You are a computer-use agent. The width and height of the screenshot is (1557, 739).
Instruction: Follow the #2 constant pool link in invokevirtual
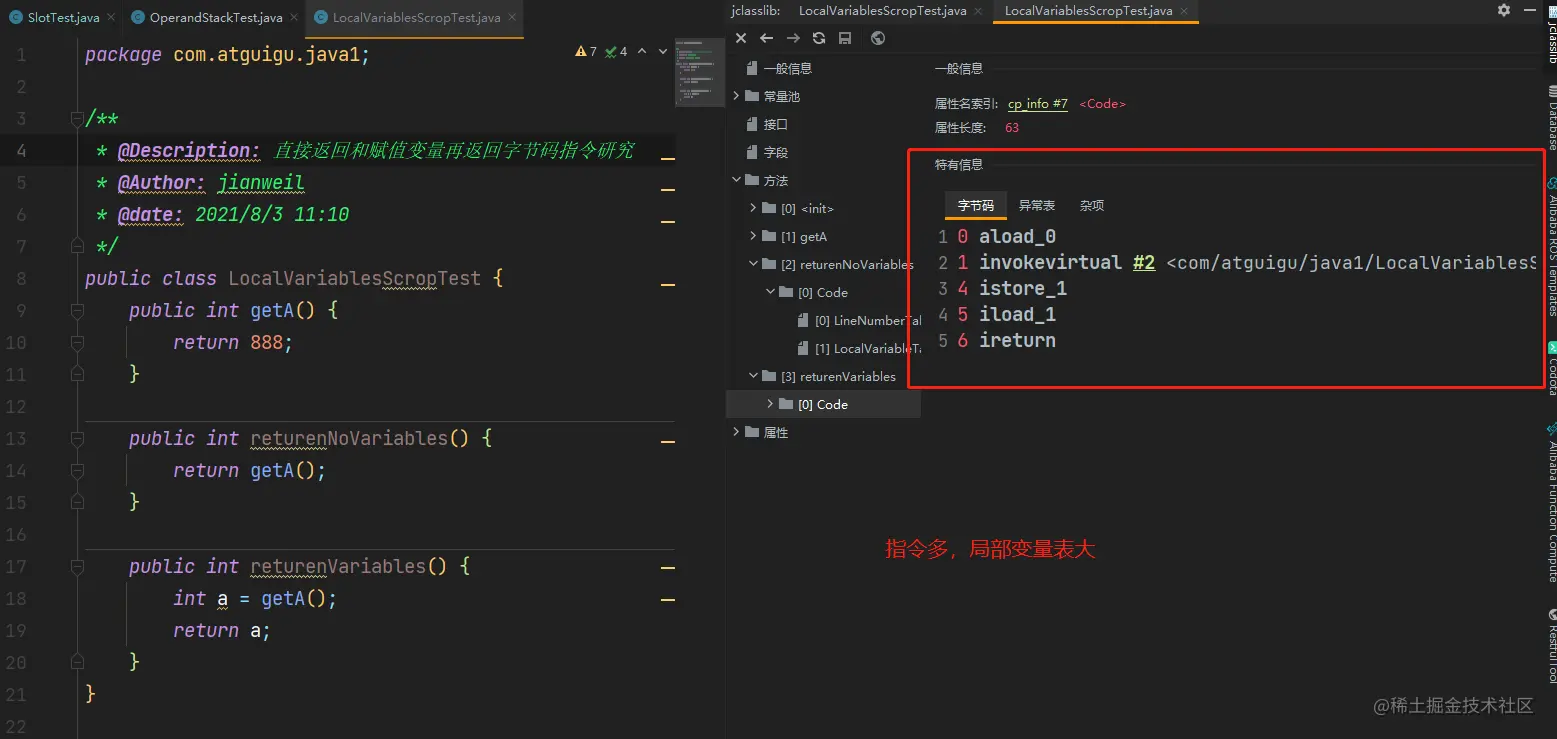1144,263
